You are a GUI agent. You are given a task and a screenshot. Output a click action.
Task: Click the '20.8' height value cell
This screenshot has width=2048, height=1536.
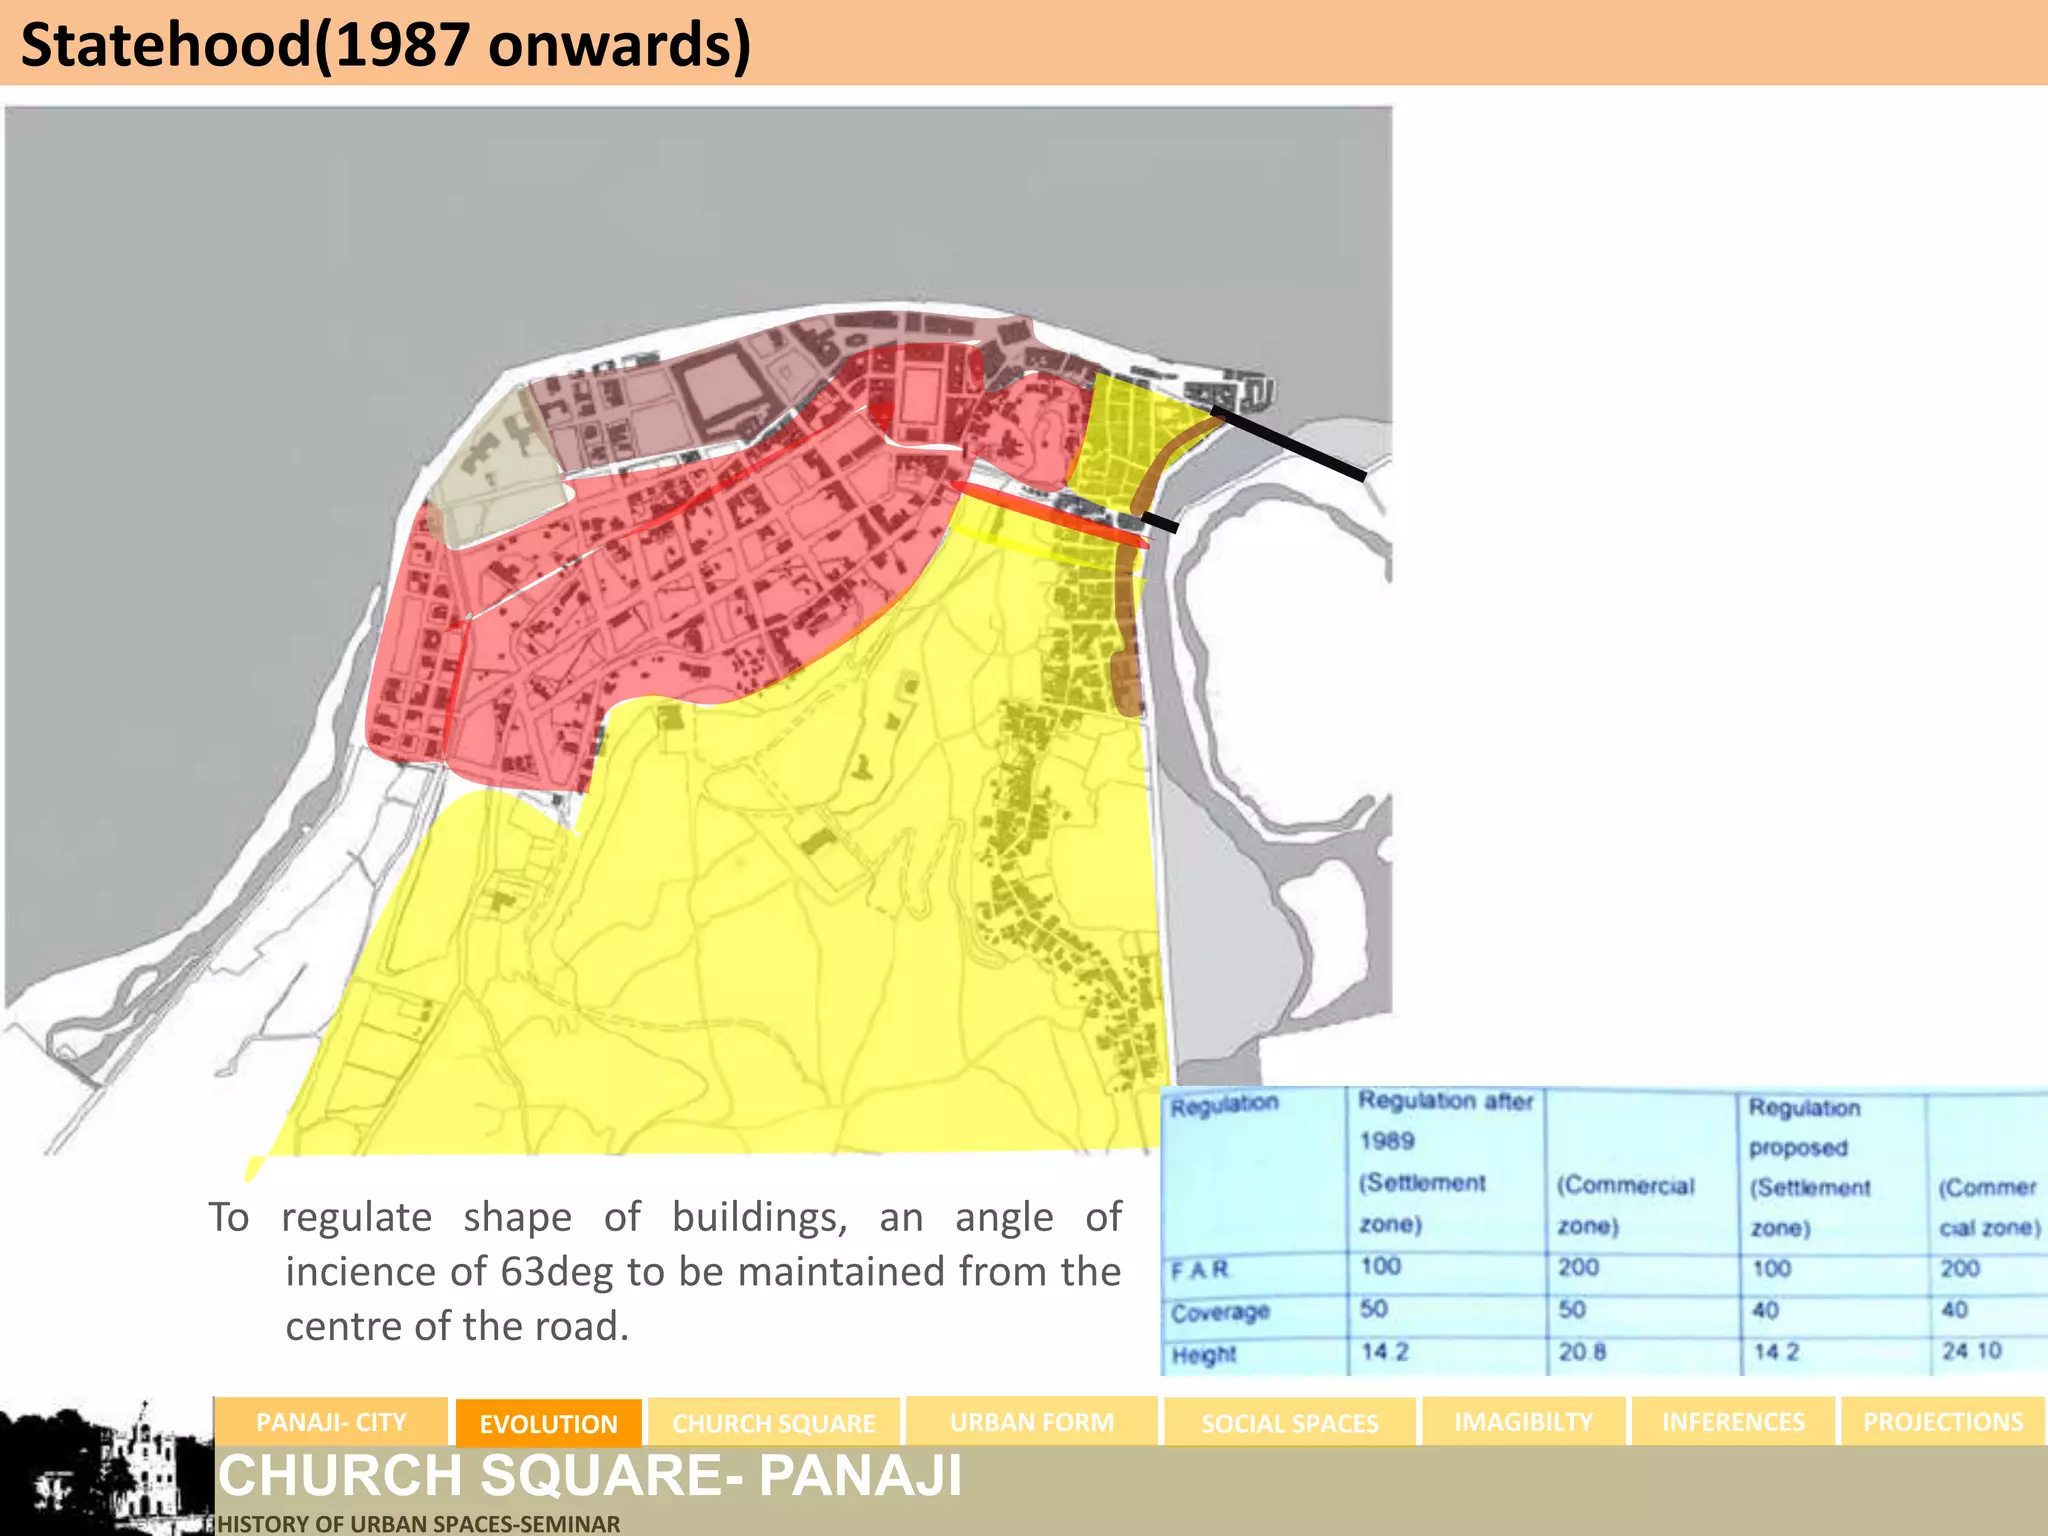point(1581,1352)
